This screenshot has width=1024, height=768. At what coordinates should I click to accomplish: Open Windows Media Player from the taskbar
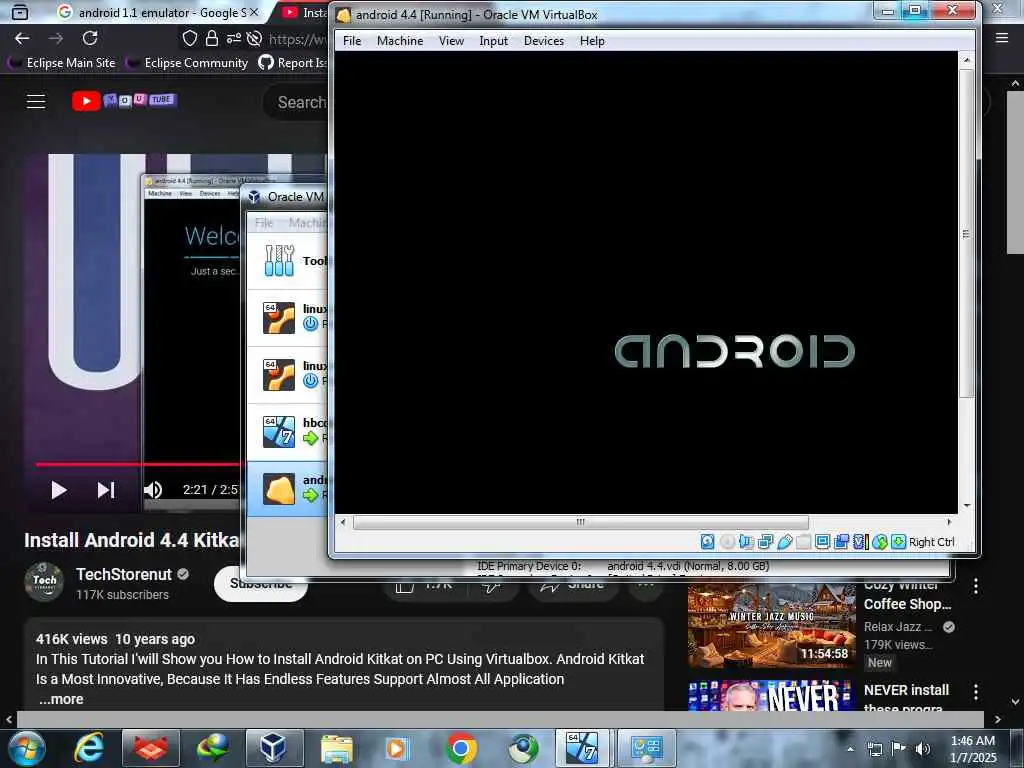(398, 748)
